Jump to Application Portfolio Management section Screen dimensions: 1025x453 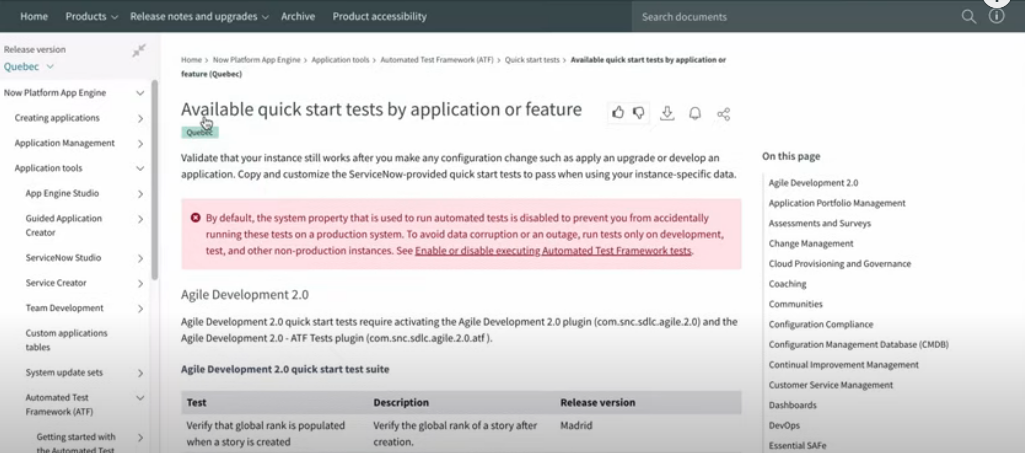tap(837, 203)
